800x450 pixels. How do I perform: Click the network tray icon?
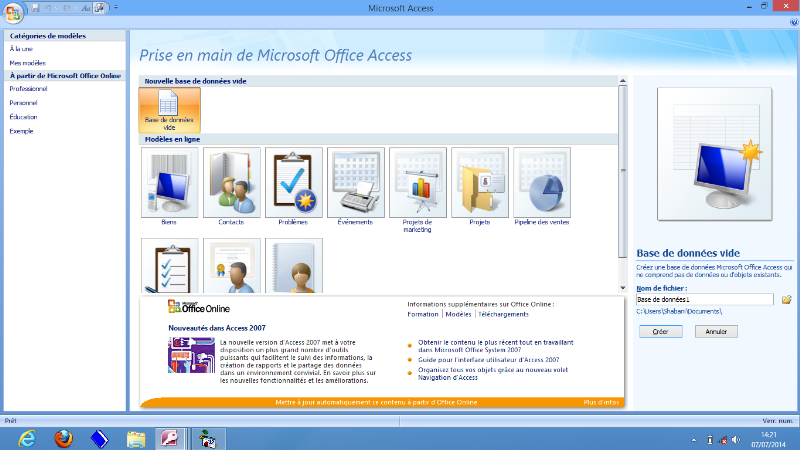tap(722, 440)
